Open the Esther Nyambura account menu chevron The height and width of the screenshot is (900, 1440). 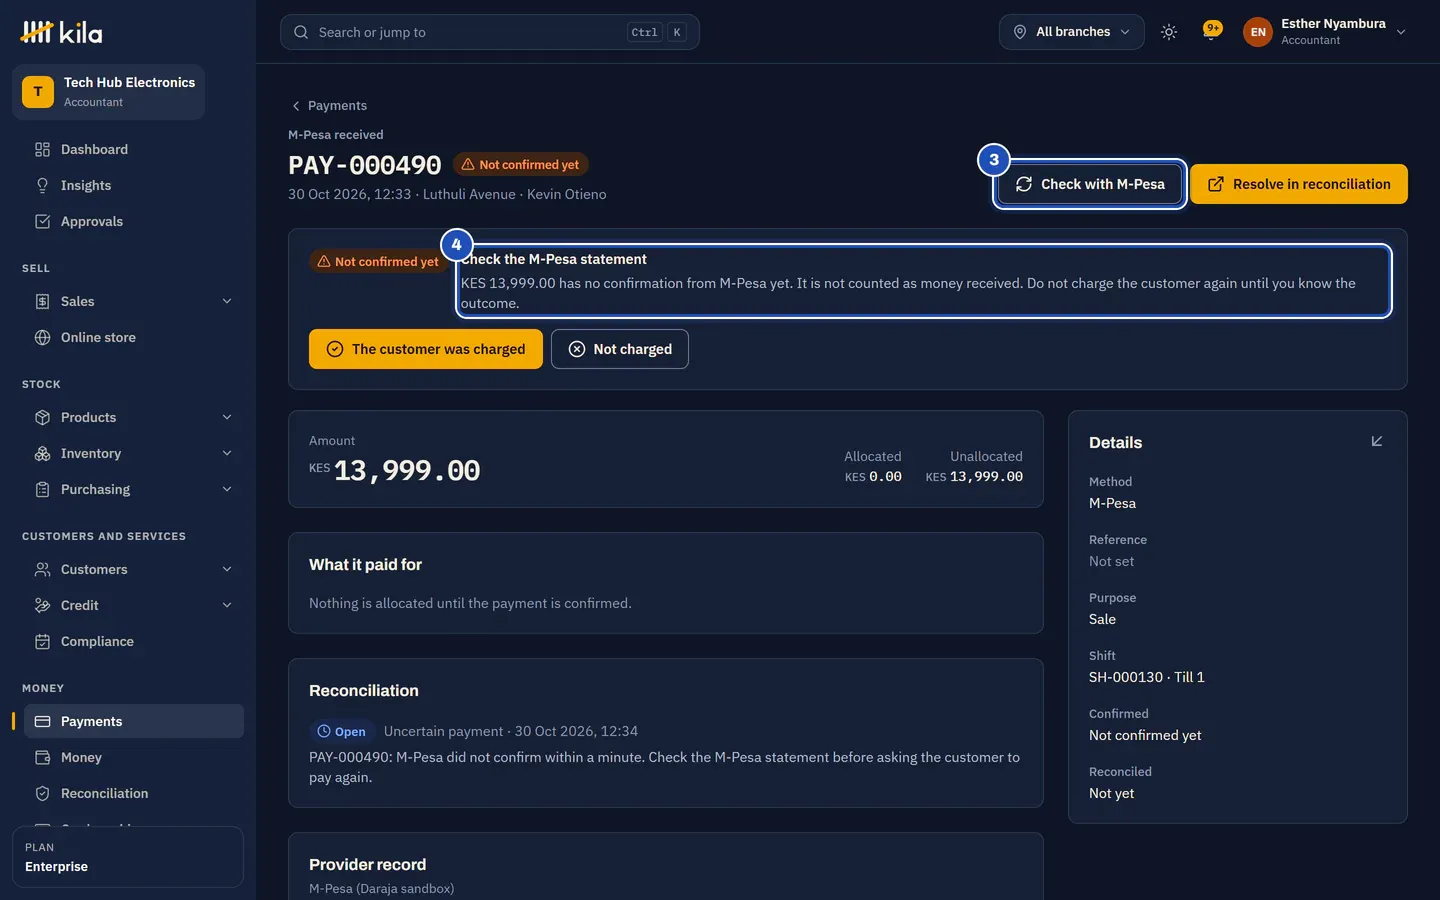[x=1401, y=32]
